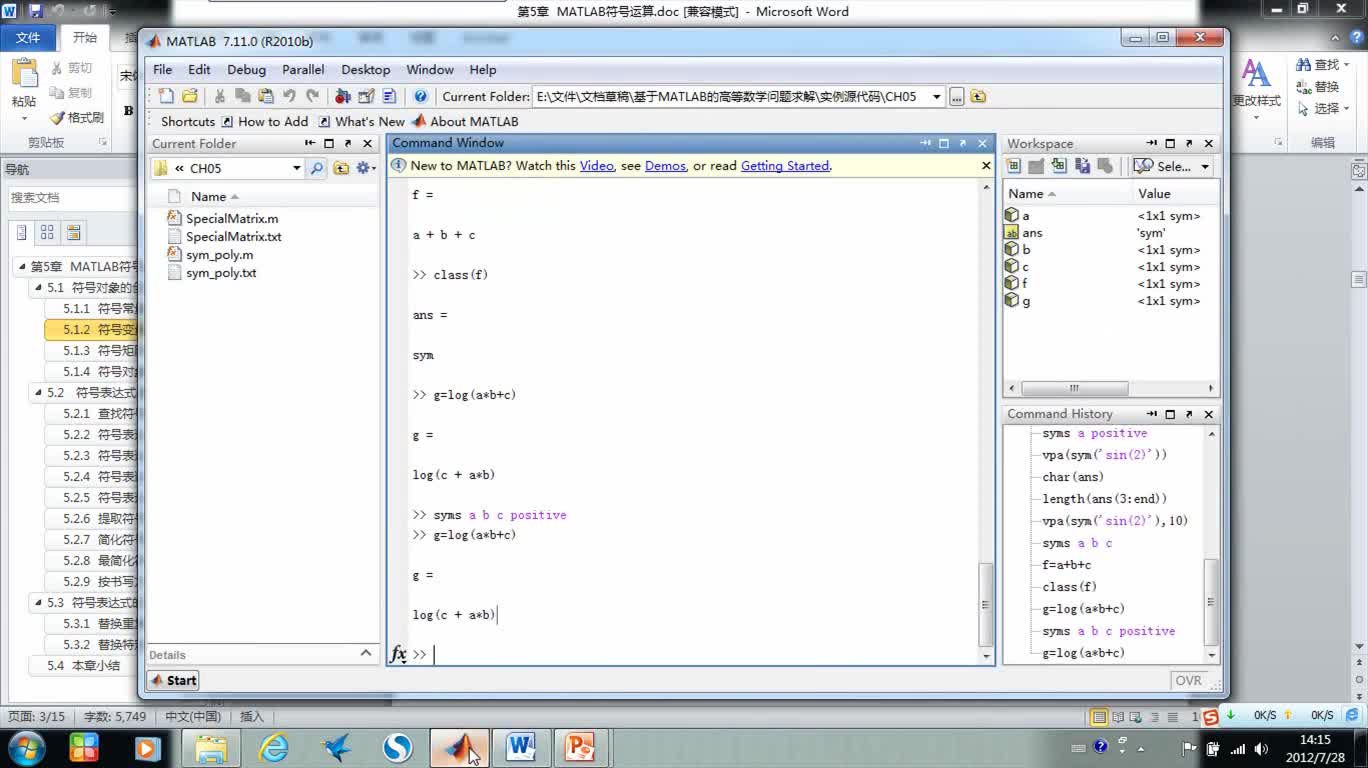Click the About MATLAB shortcut
The width and height of the screenshot is (1368, 768).
(466, 121)
